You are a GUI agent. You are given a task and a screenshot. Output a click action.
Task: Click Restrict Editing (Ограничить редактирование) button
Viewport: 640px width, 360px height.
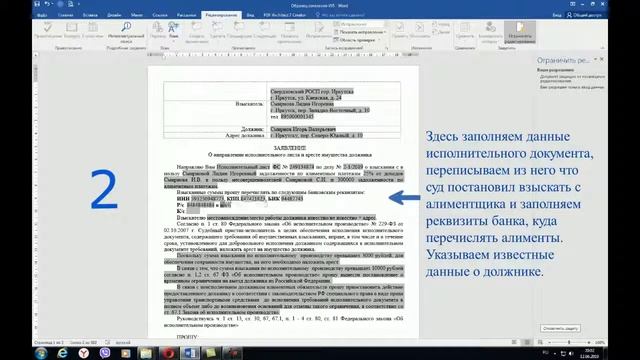point(520,32)
